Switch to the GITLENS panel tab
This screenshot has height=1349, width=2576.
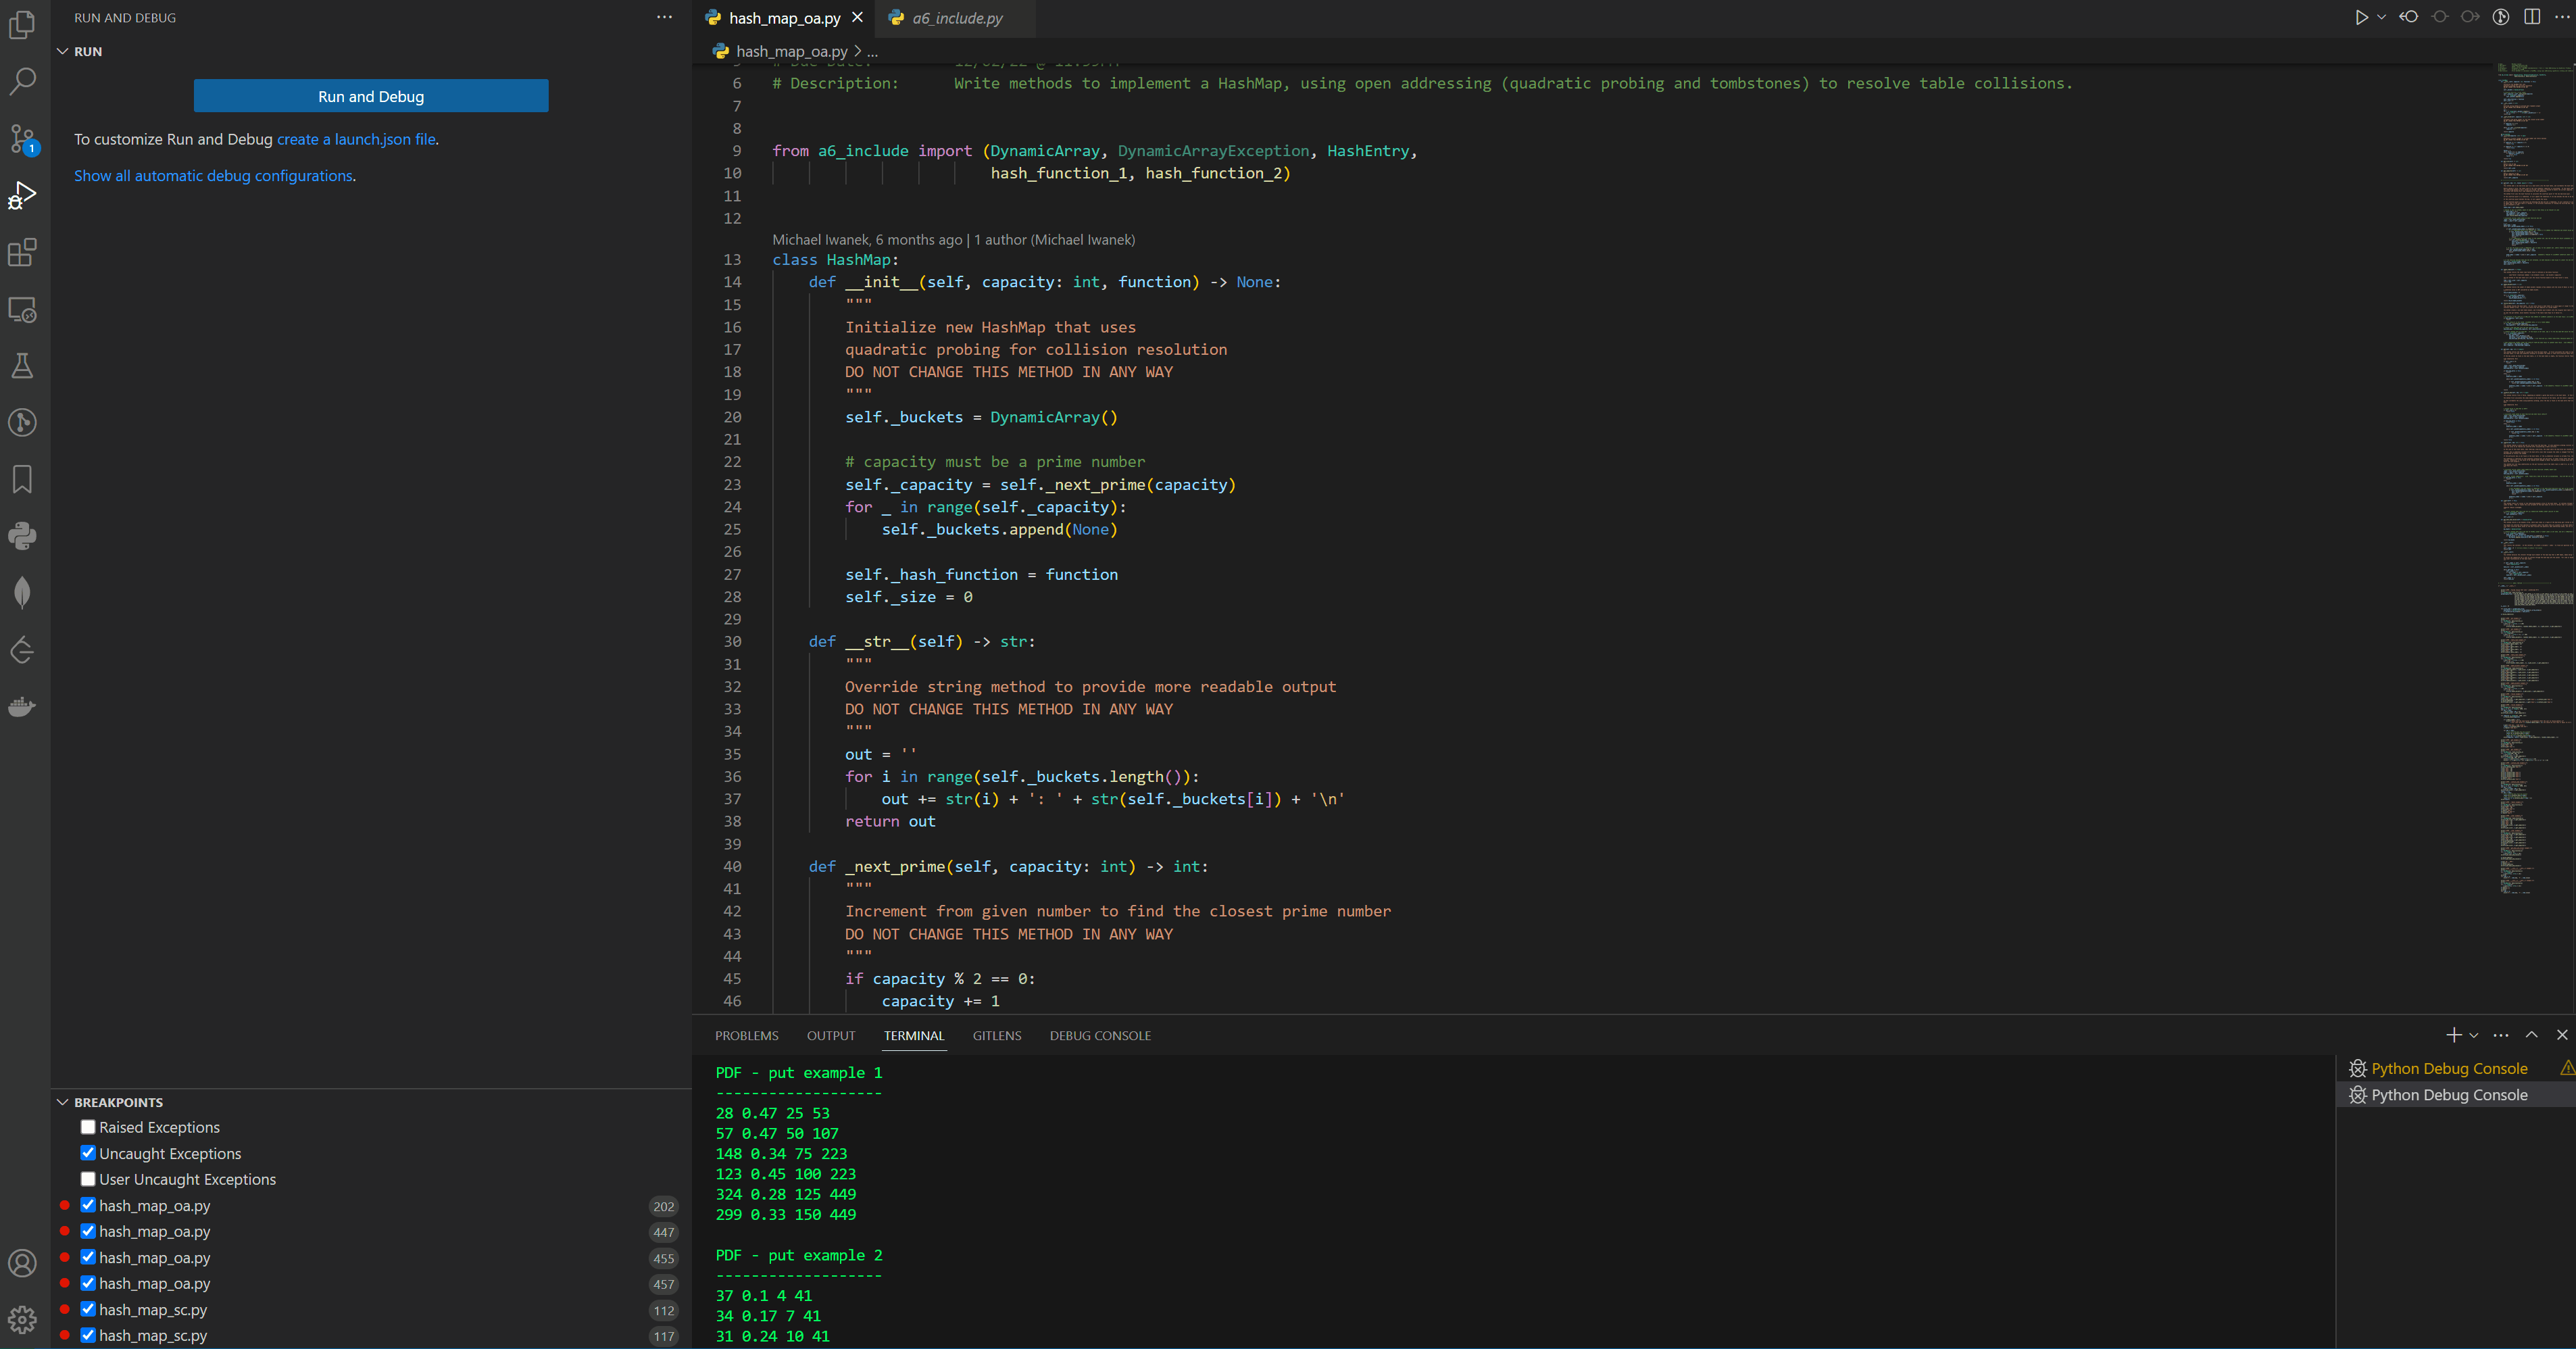997,1036
